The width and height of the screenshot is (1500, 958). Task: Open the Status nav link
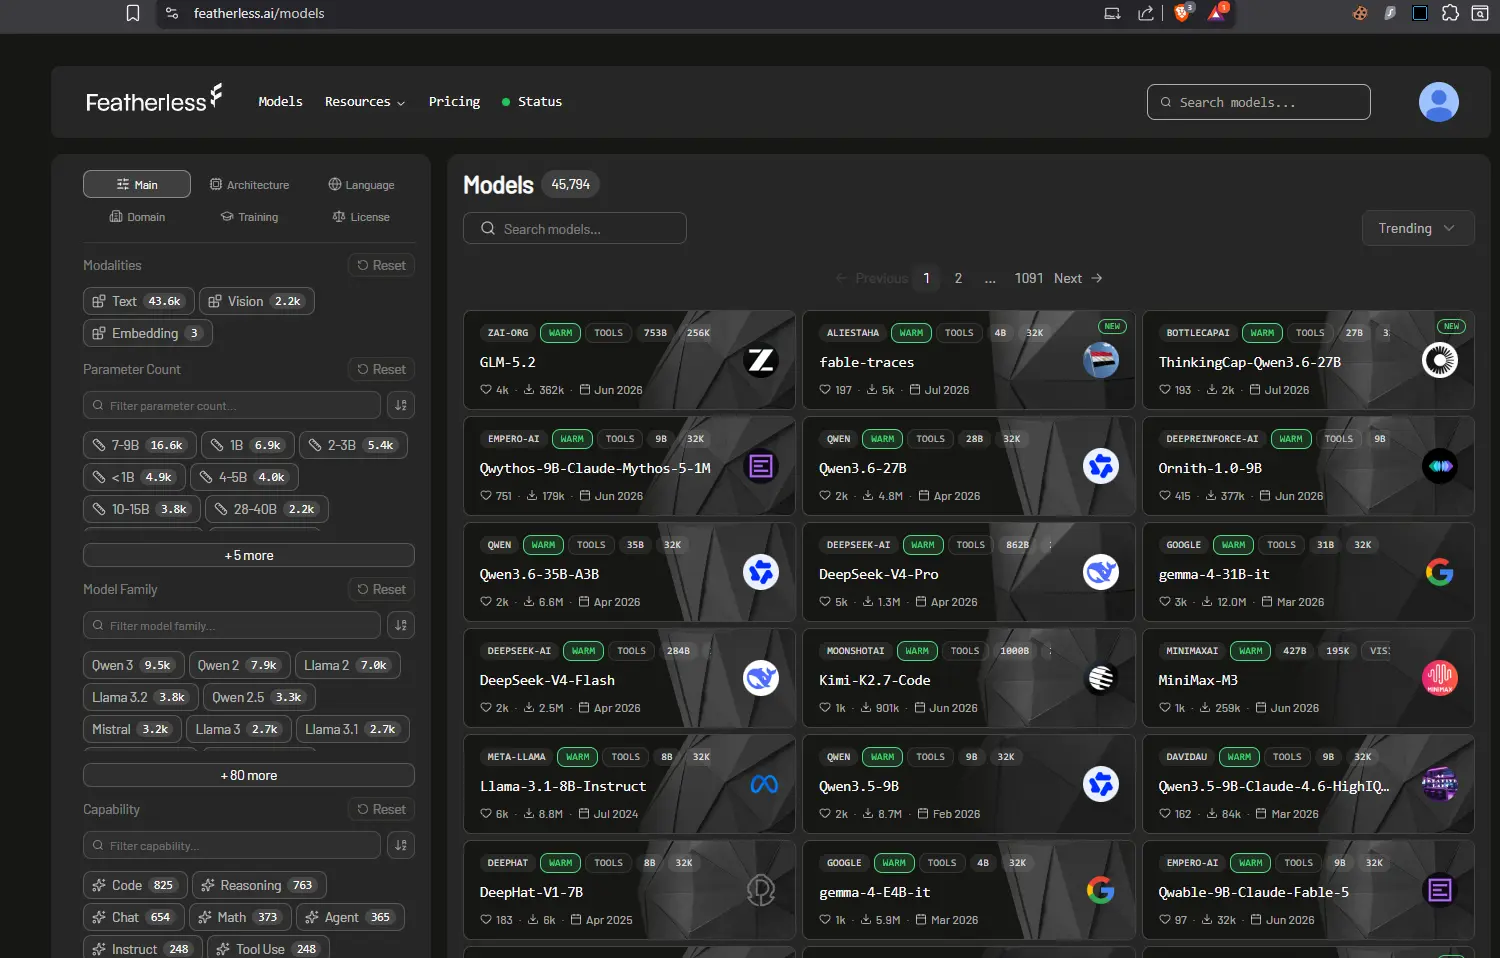coord(532,102)
